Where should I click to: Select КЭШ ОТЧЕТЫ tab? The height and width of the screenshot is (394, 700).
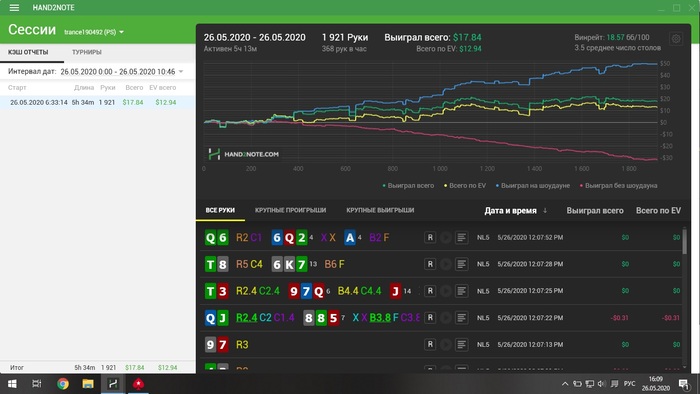point(28,52)
